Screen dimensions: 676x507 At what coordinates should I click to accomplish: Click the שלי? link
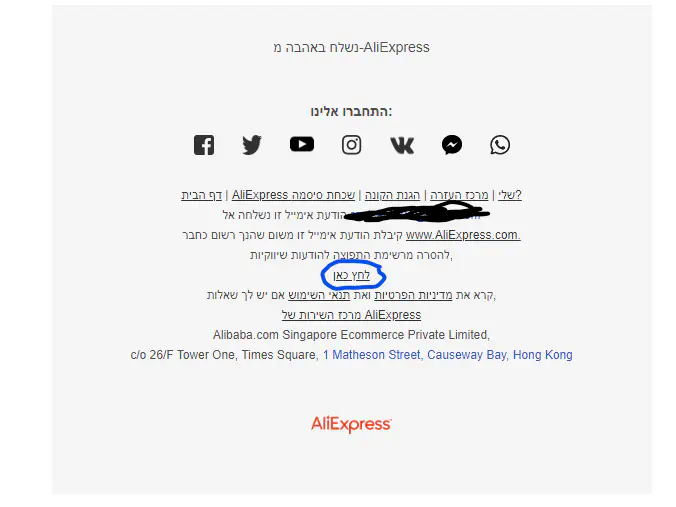click(510, 195)
